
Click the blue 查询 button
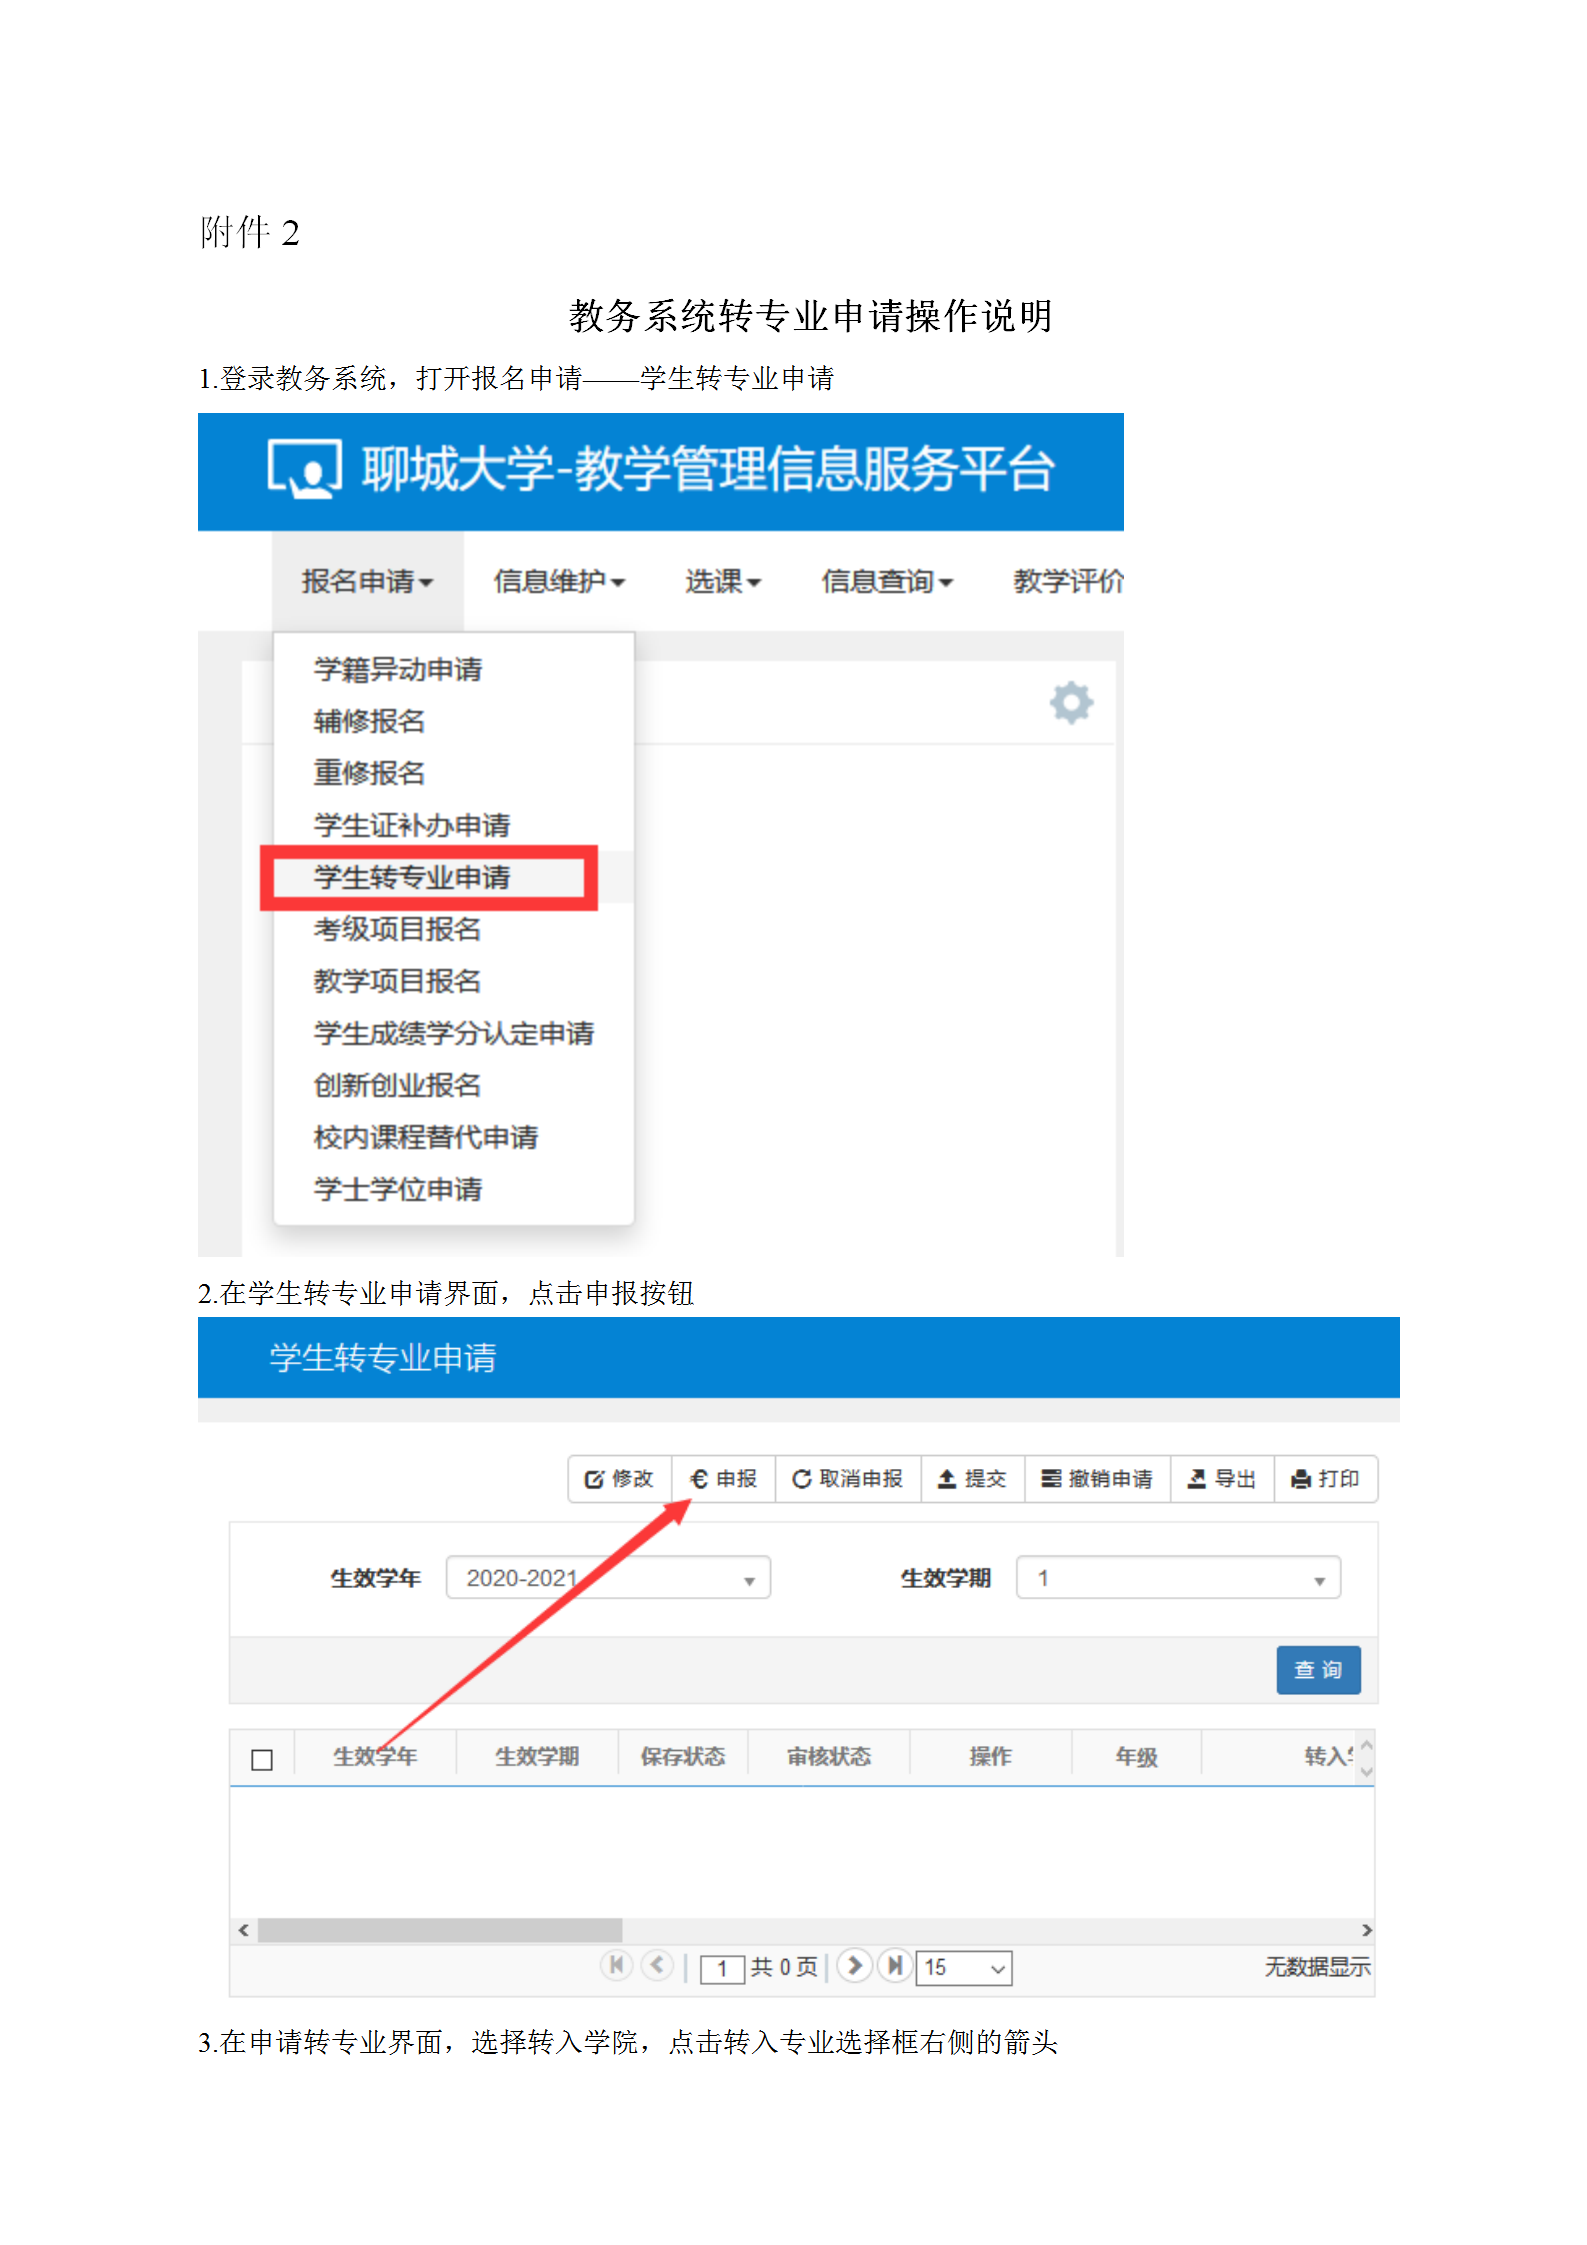tap(1317, 1669)
